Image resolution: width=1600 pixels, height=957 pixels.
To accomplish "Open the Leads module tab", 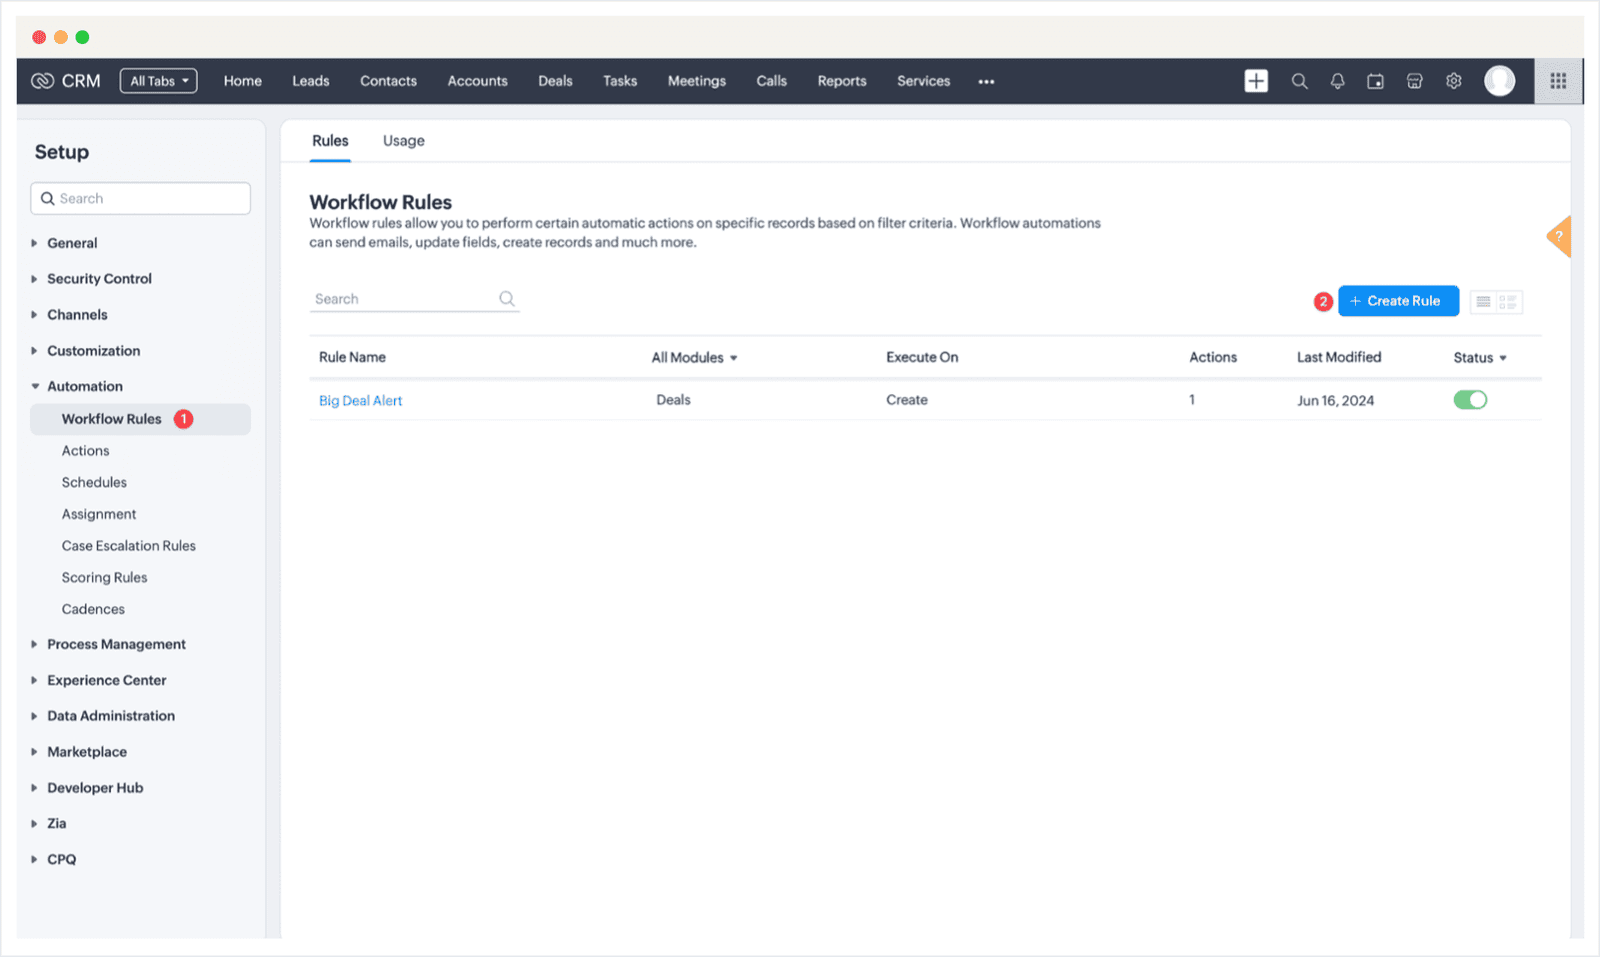I will (310, 81).
